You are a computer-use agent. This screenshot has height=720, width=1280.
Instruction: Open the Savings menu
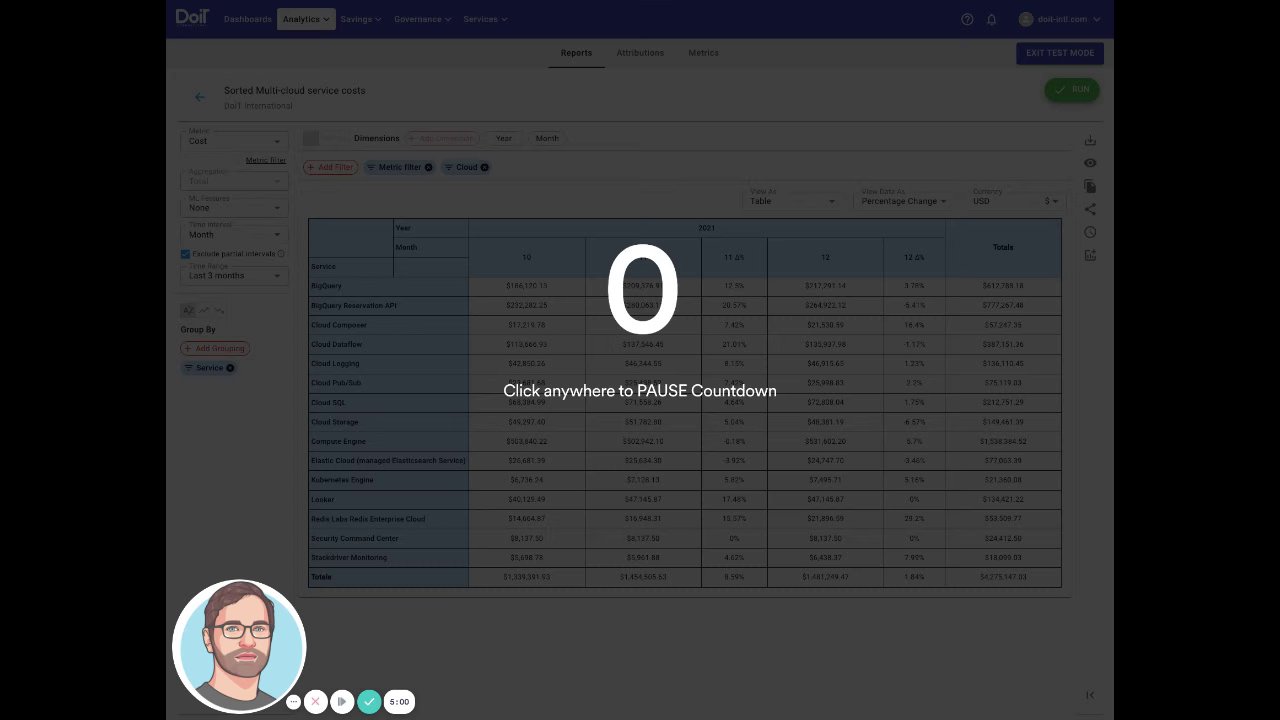click(x=361, y=19)
